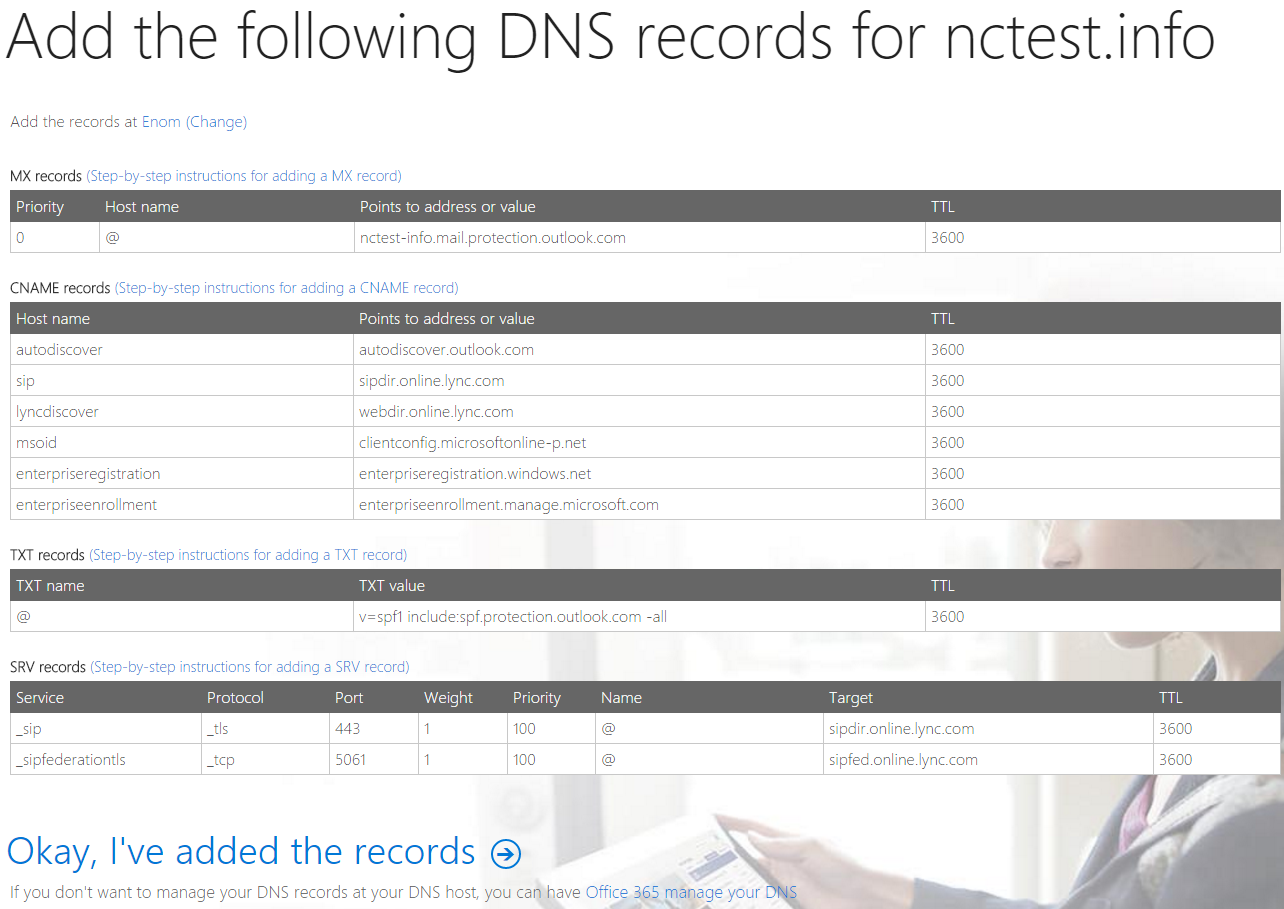Select the port value 443

click(347, 729)
